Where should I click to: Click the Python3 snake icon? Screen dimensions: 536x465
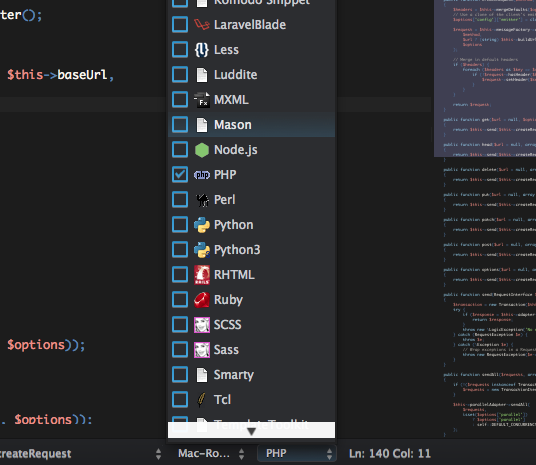[x=202, y=250]
